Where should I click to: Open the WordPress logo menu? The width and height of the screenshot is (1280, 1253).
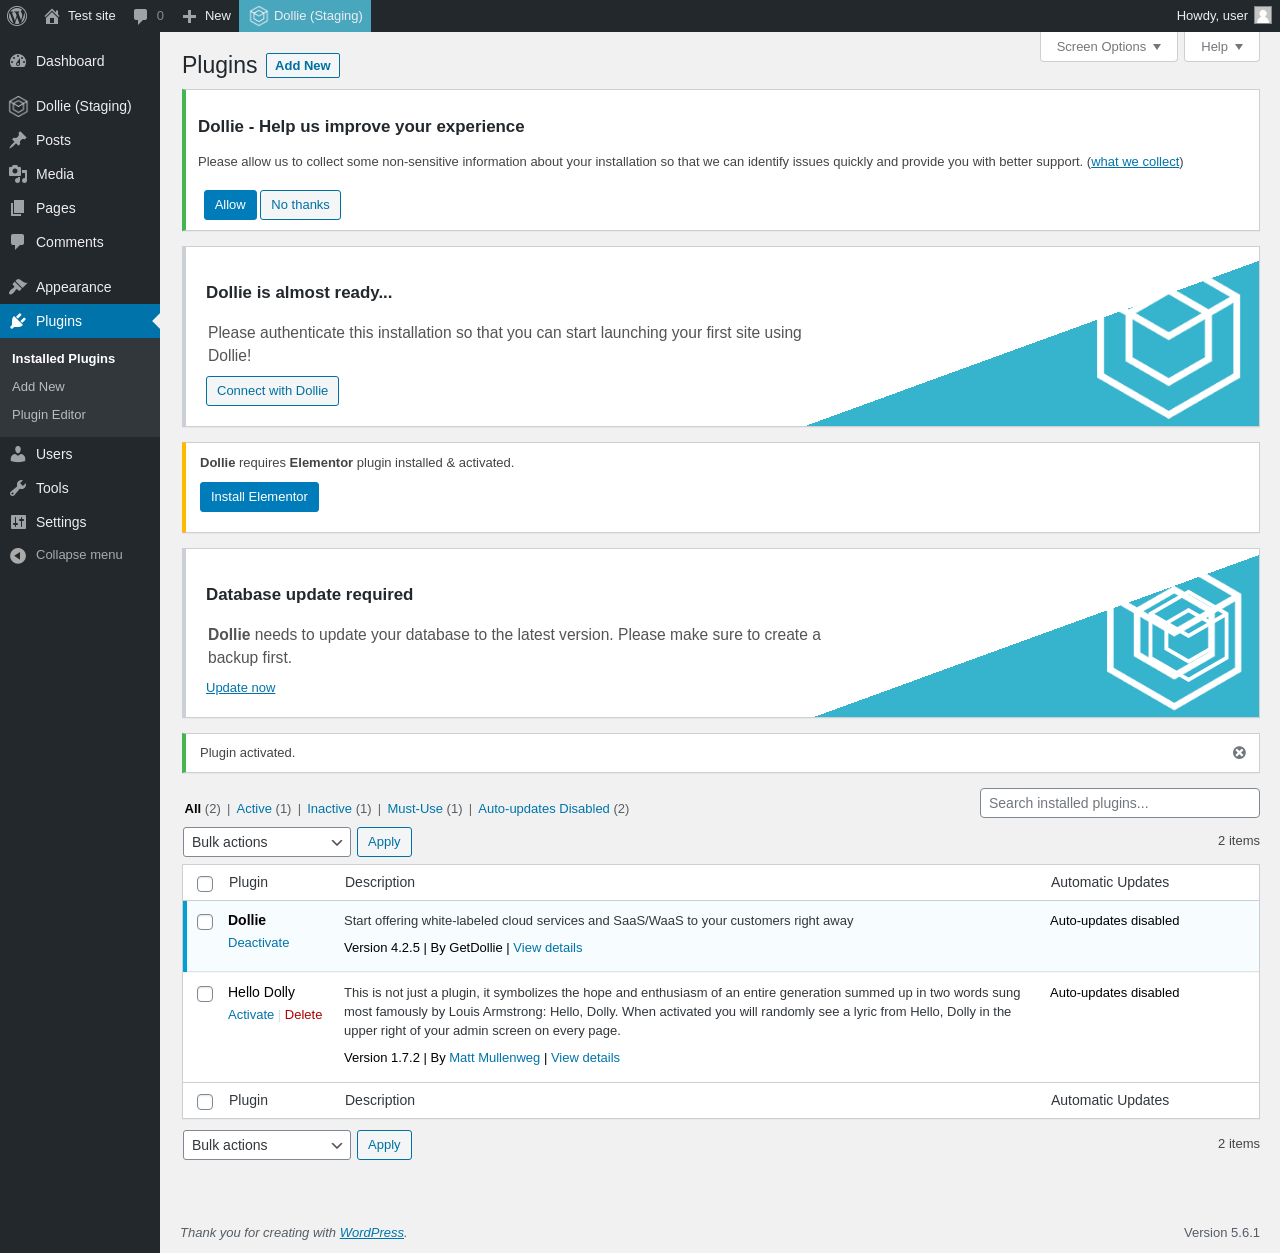[x=17, y=16]
